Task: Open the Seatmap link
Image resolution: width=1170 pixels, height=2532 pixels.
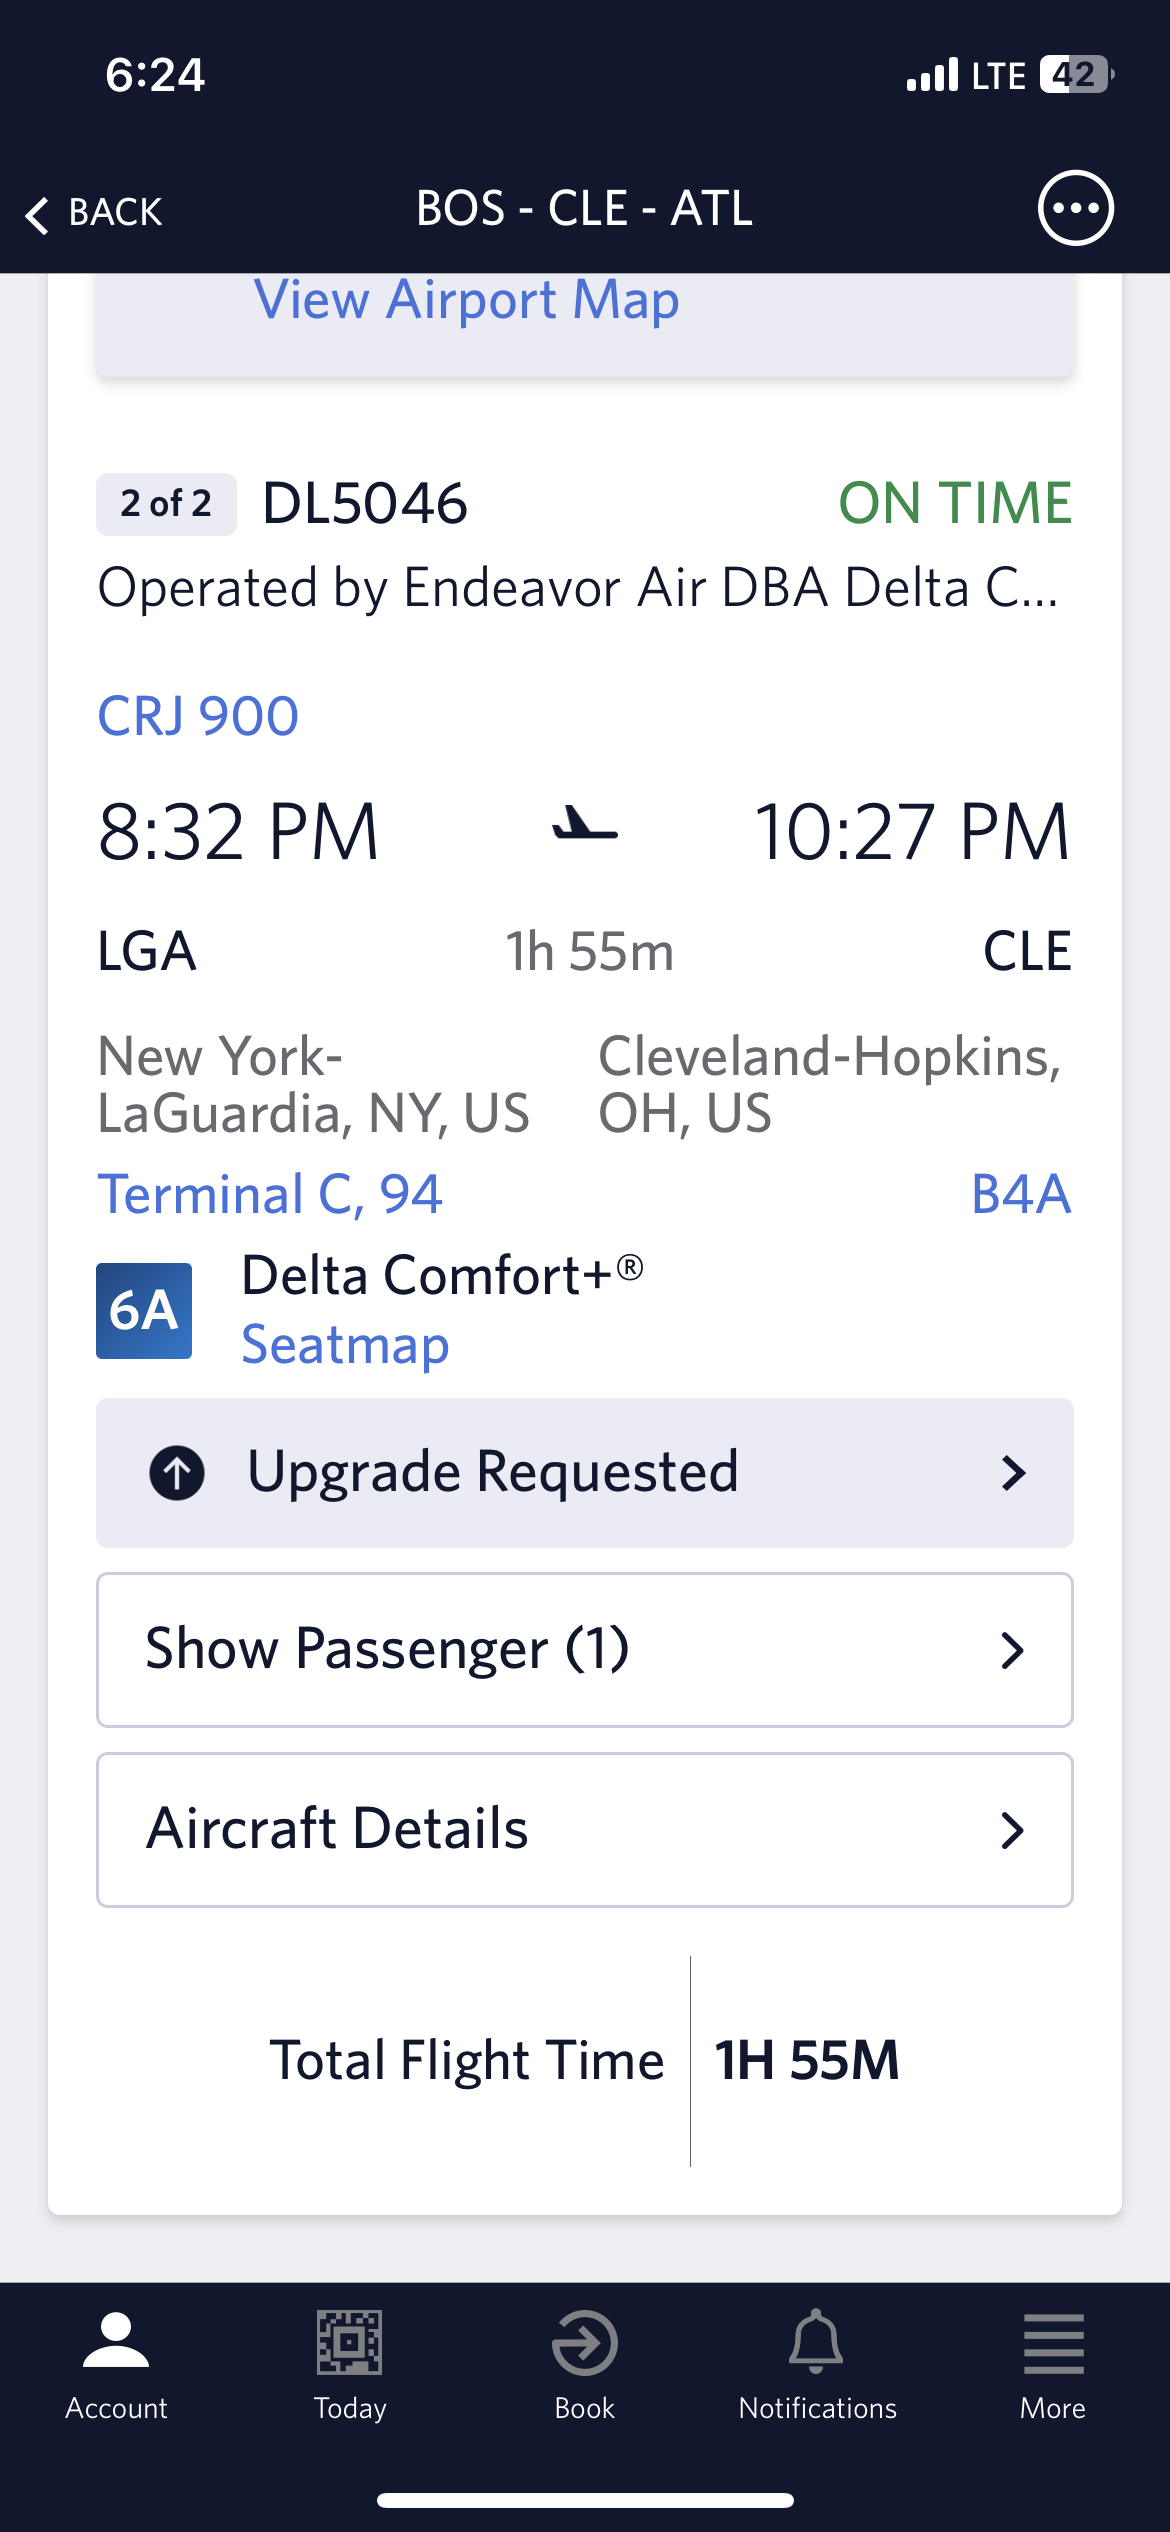Action: click(x=345, y=1345)
